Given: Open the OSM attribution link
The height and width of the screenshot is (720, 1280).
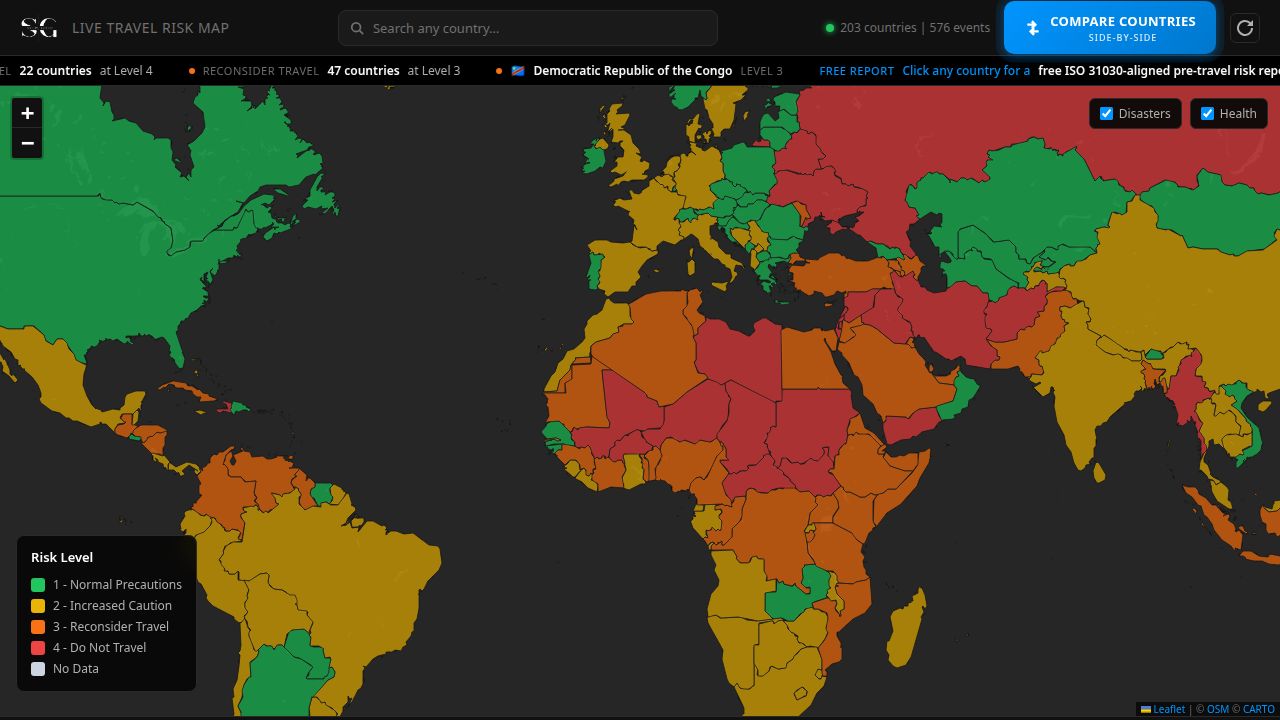Looking at the screenshot, I should 1217,709.
